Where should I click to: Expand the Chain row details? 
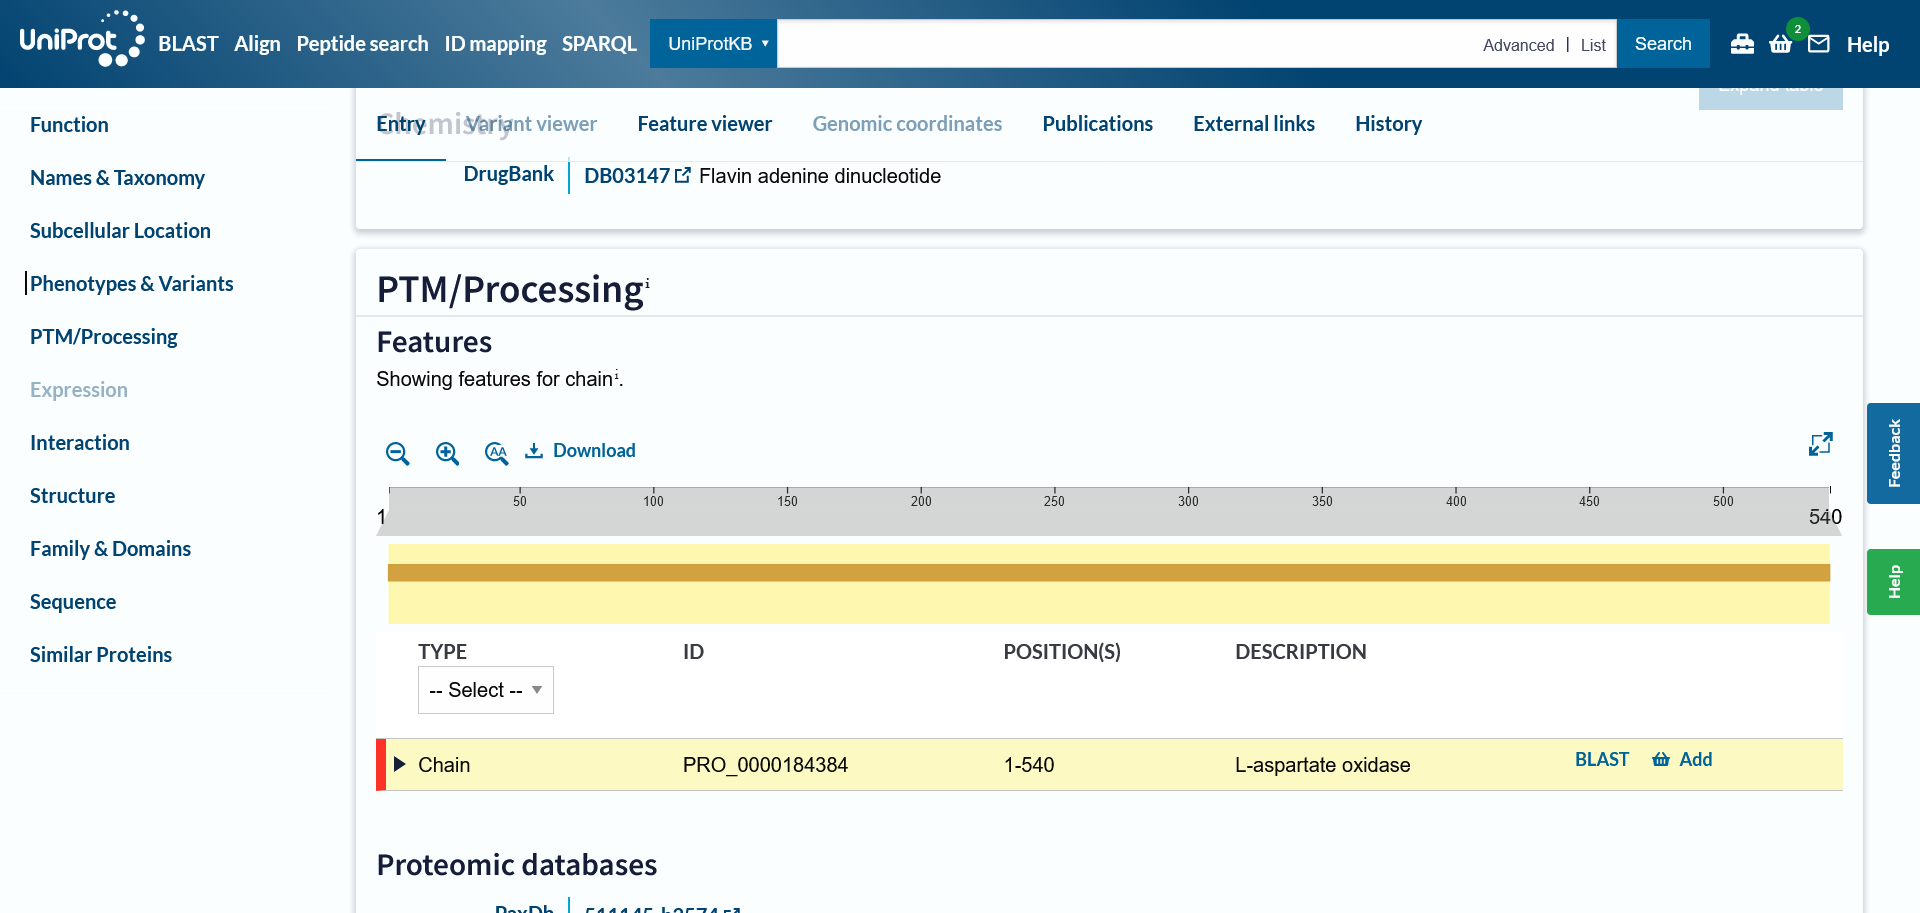pos(400,765)
